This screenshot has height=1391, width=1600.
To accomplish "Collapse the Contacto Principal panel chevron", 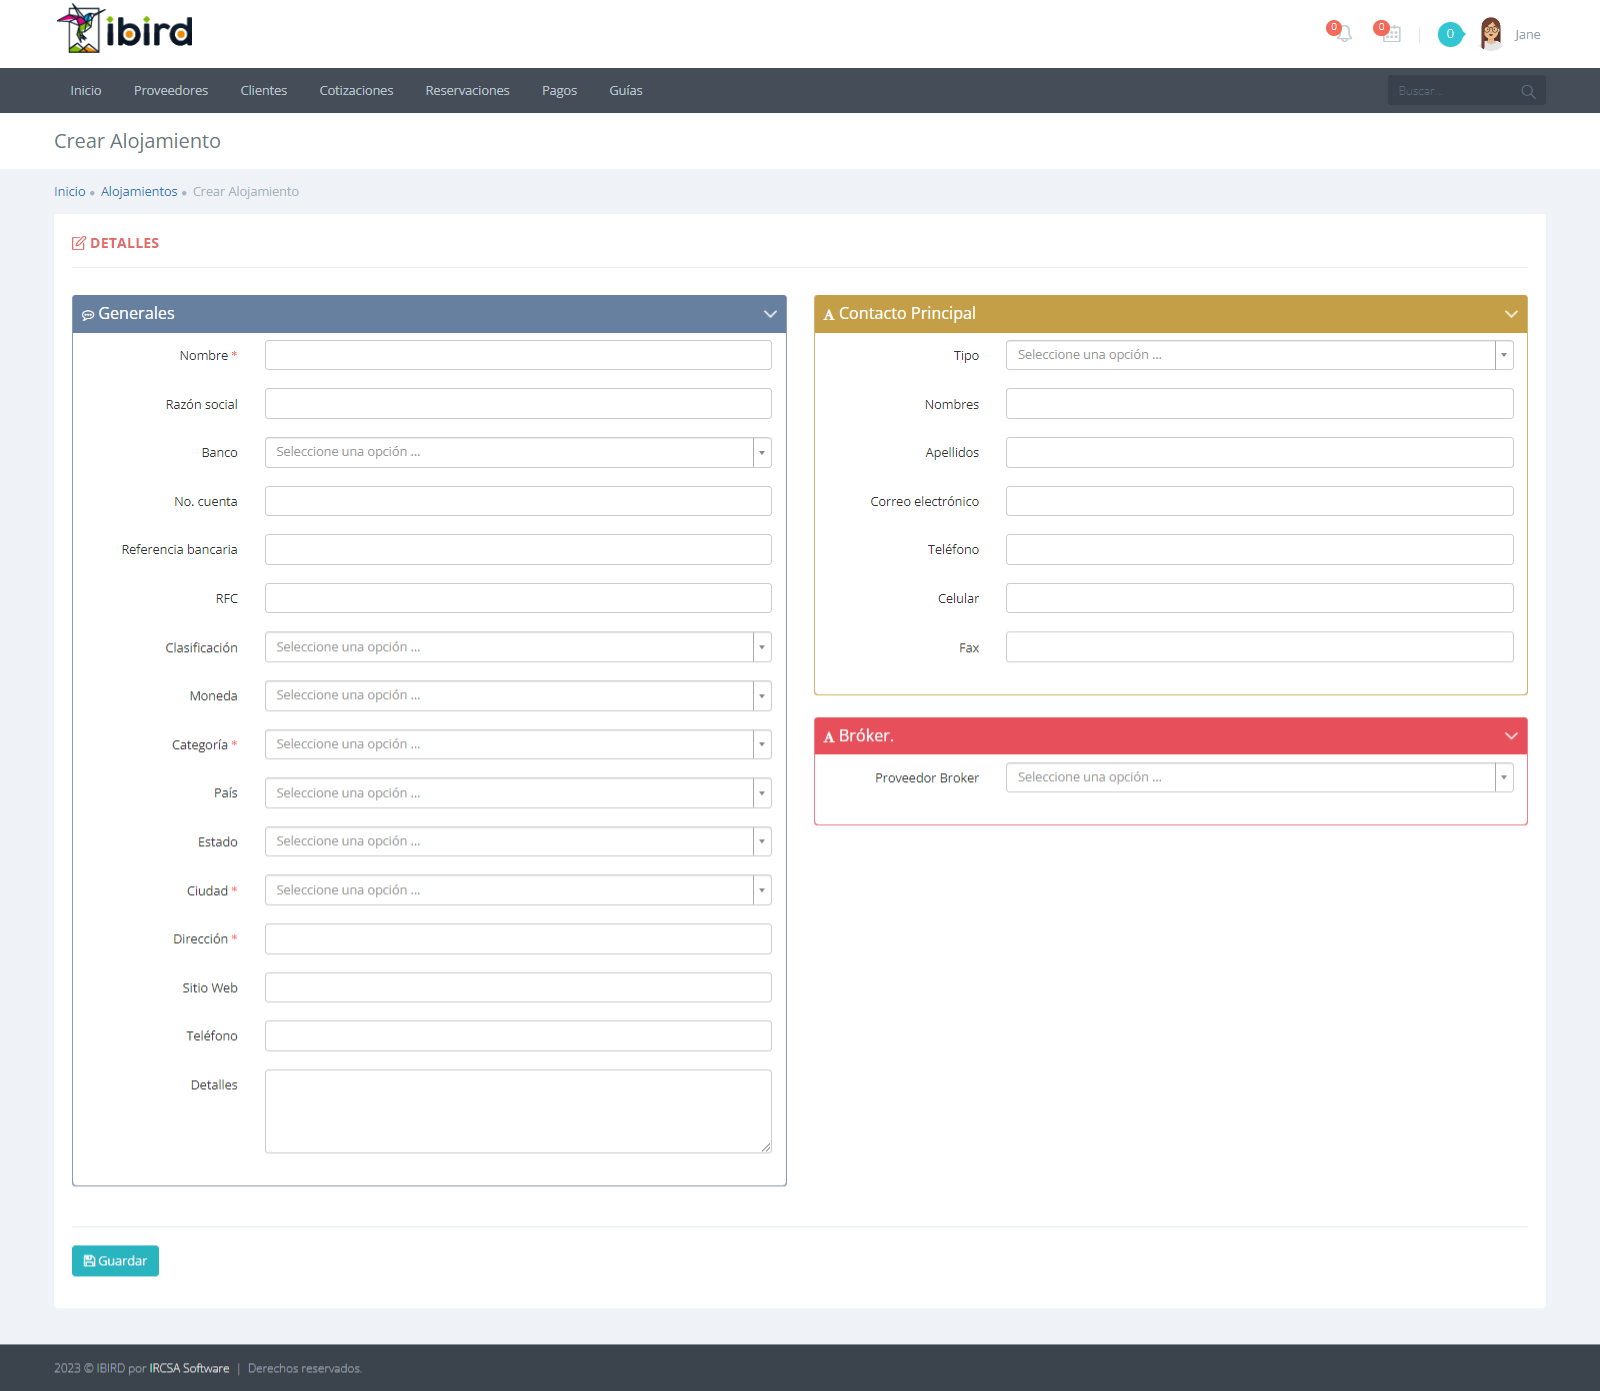I will click(1511, 314).
